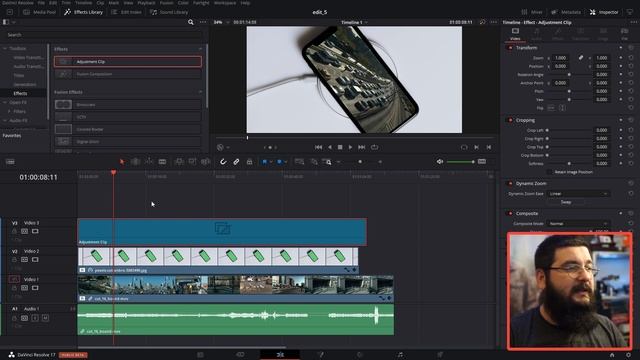Adjust the Rotation Angle slider

569,75
